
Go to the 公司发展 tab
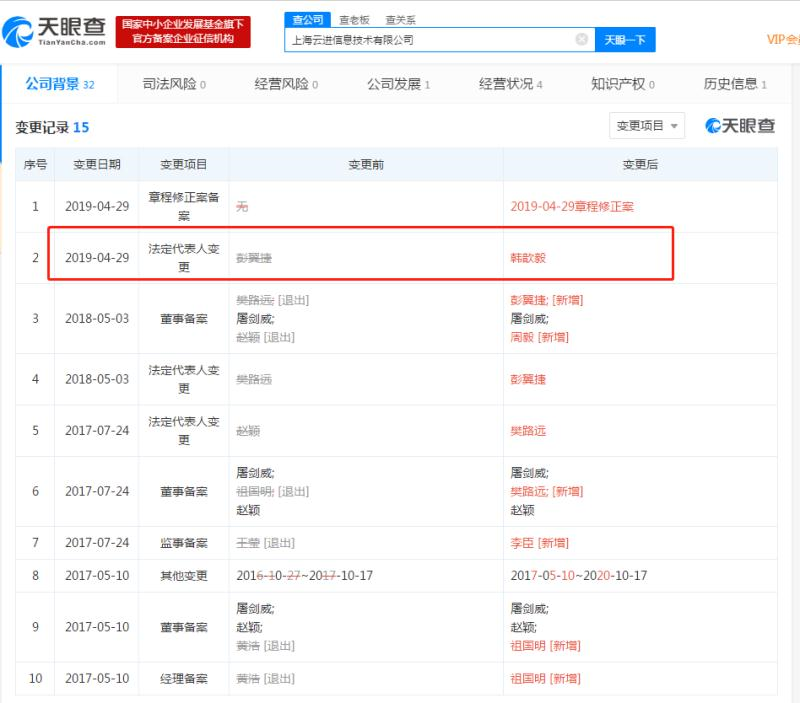[x=397, y=84]
